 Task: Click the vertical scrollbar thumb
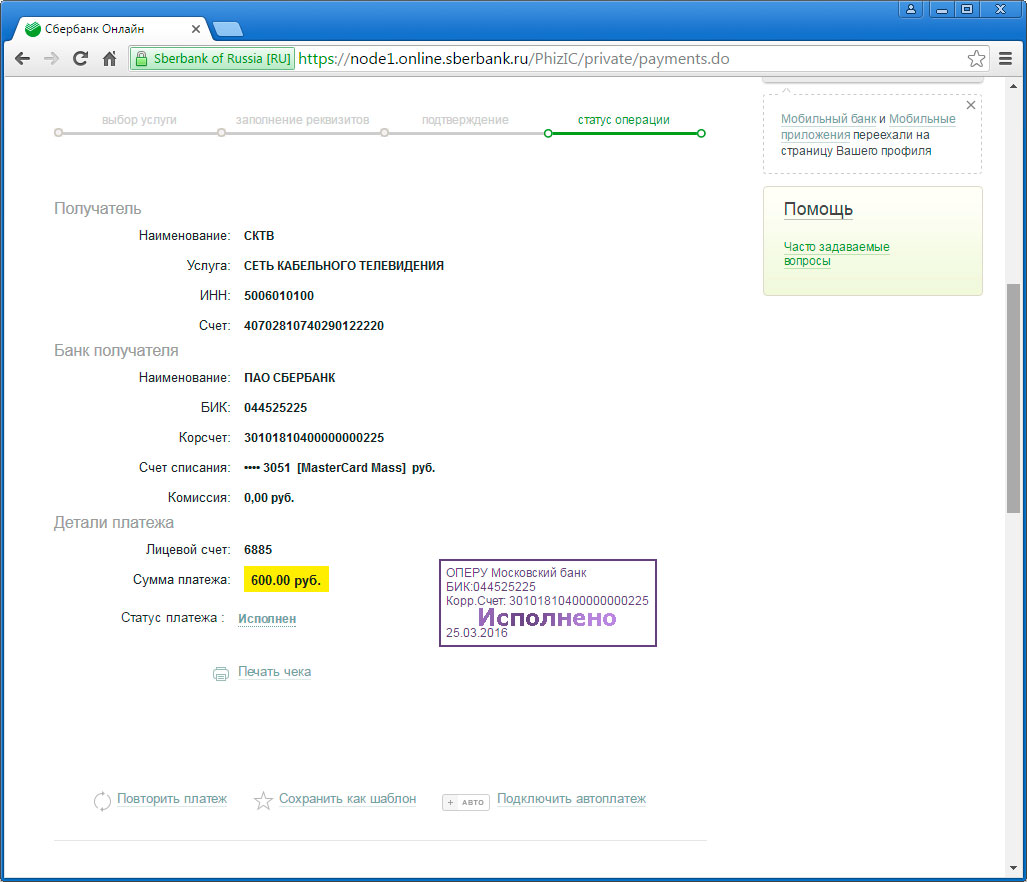point(1013,398)
